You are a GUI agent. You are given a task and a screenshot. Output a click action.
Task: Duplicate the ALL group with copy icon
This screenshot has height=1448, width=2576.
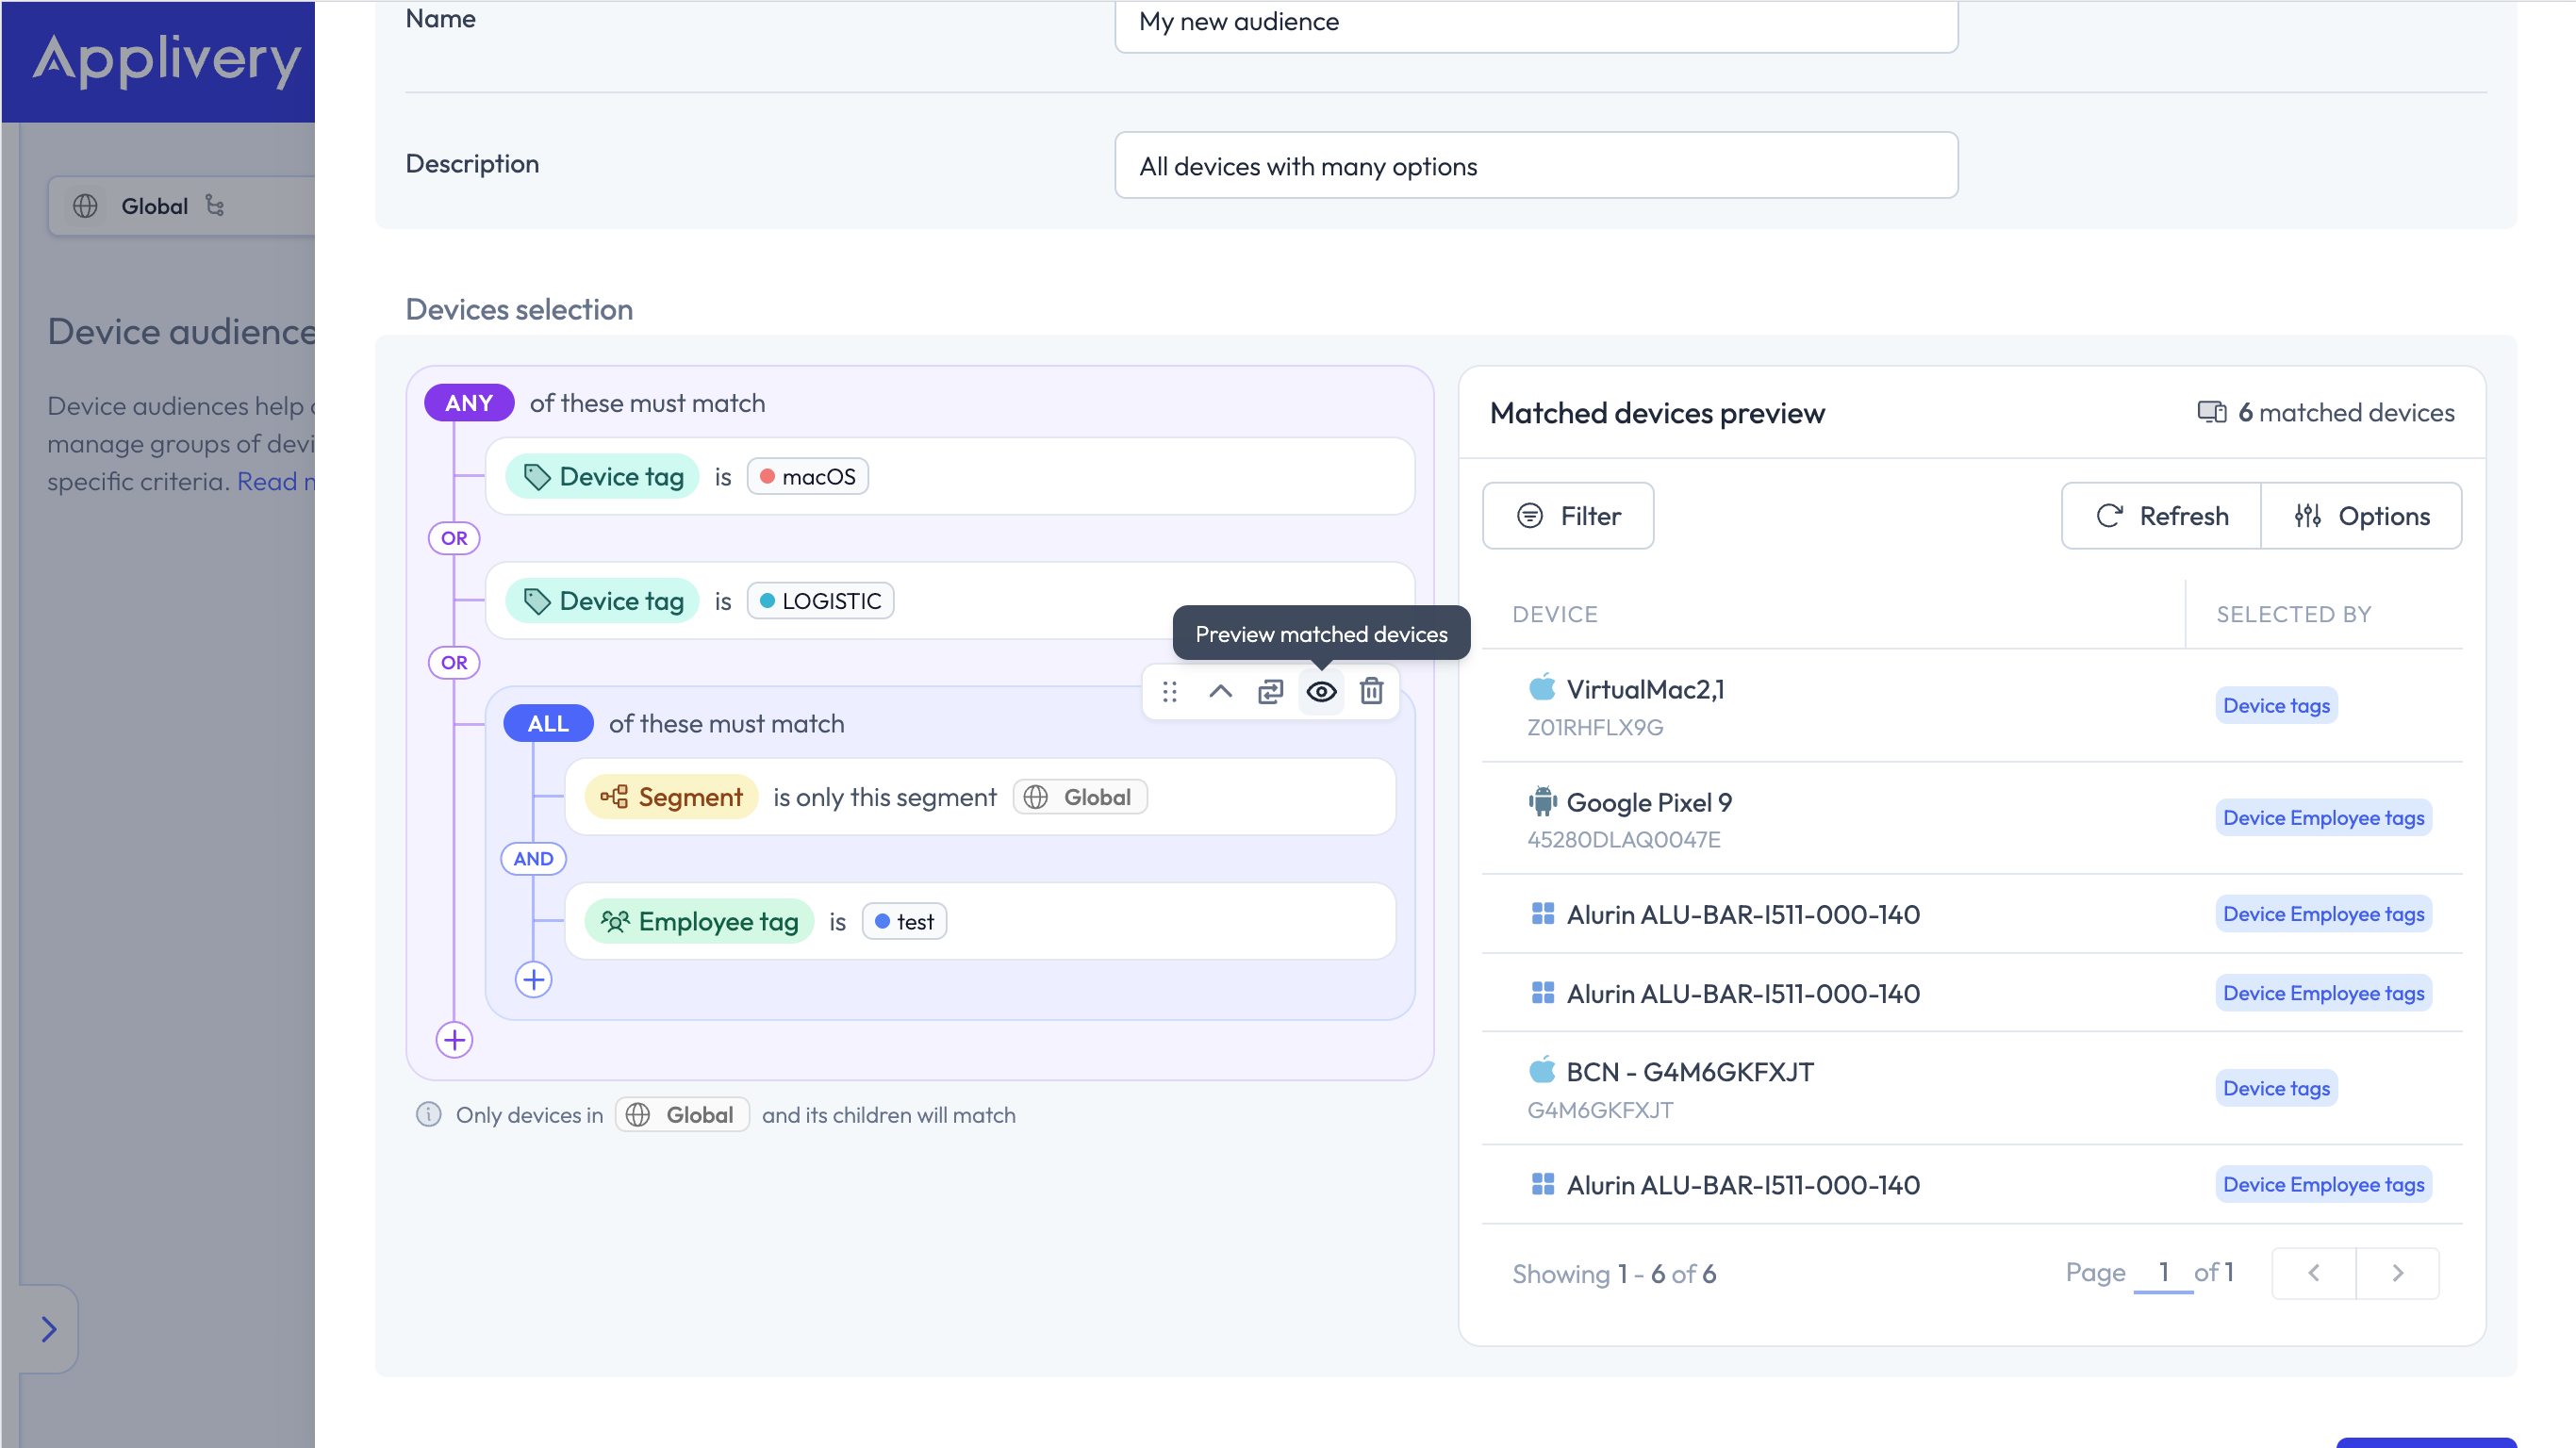(1270, 691)
